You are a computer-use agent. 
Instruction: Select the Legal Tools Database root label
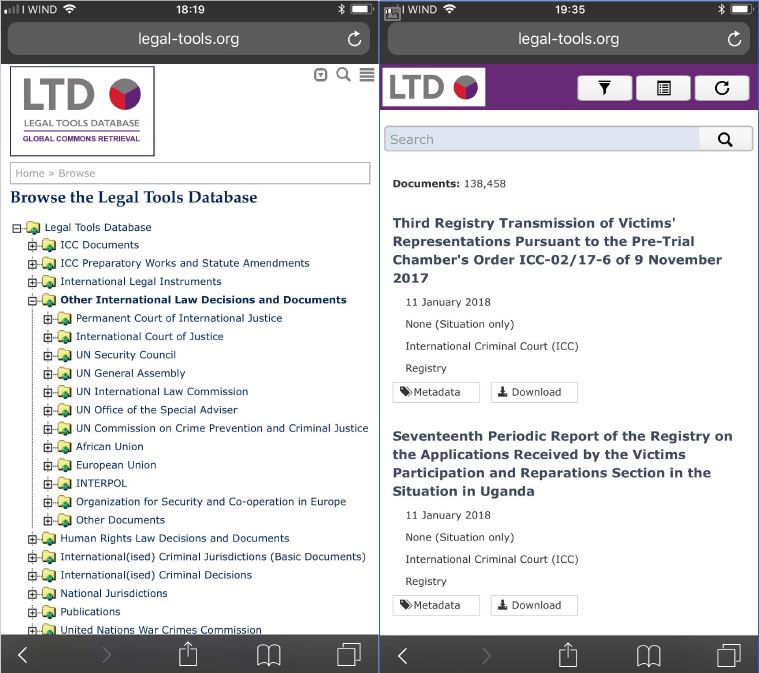(x=98, y=227)
